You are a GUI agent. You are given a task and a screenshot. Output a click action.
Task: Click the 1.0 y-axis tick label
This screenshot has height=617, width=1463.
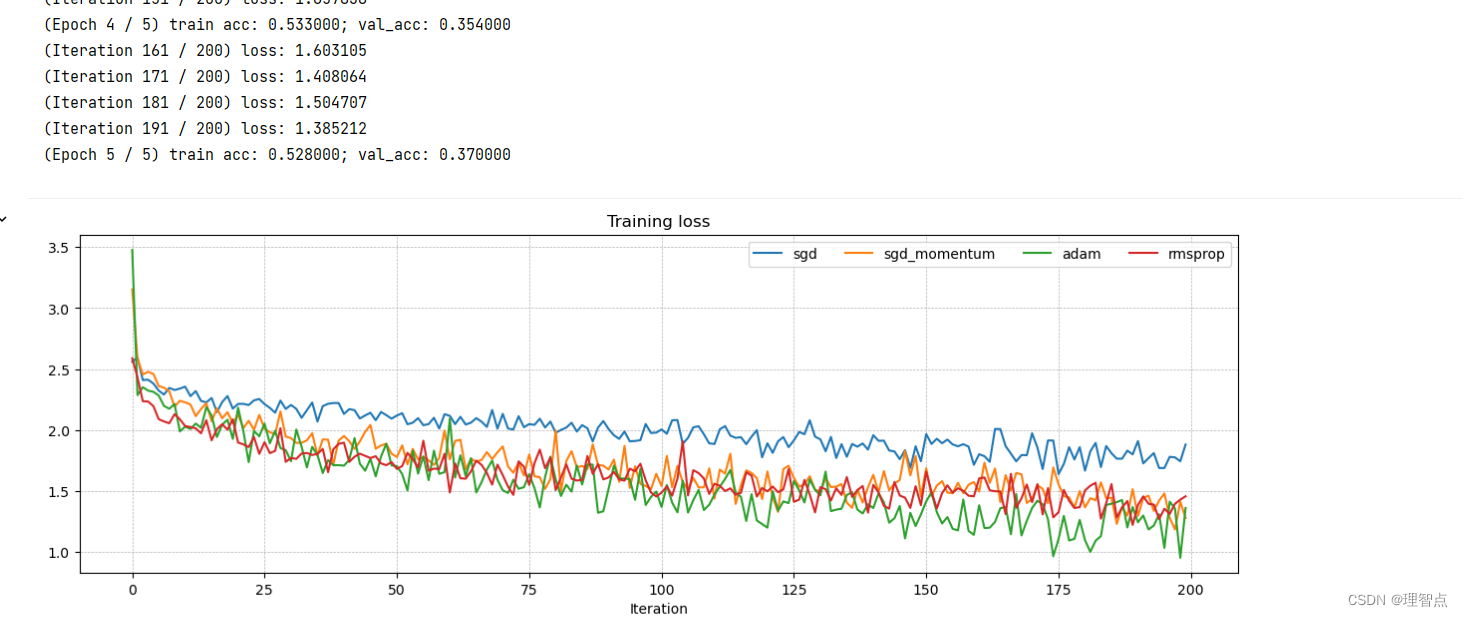(58, 553)
